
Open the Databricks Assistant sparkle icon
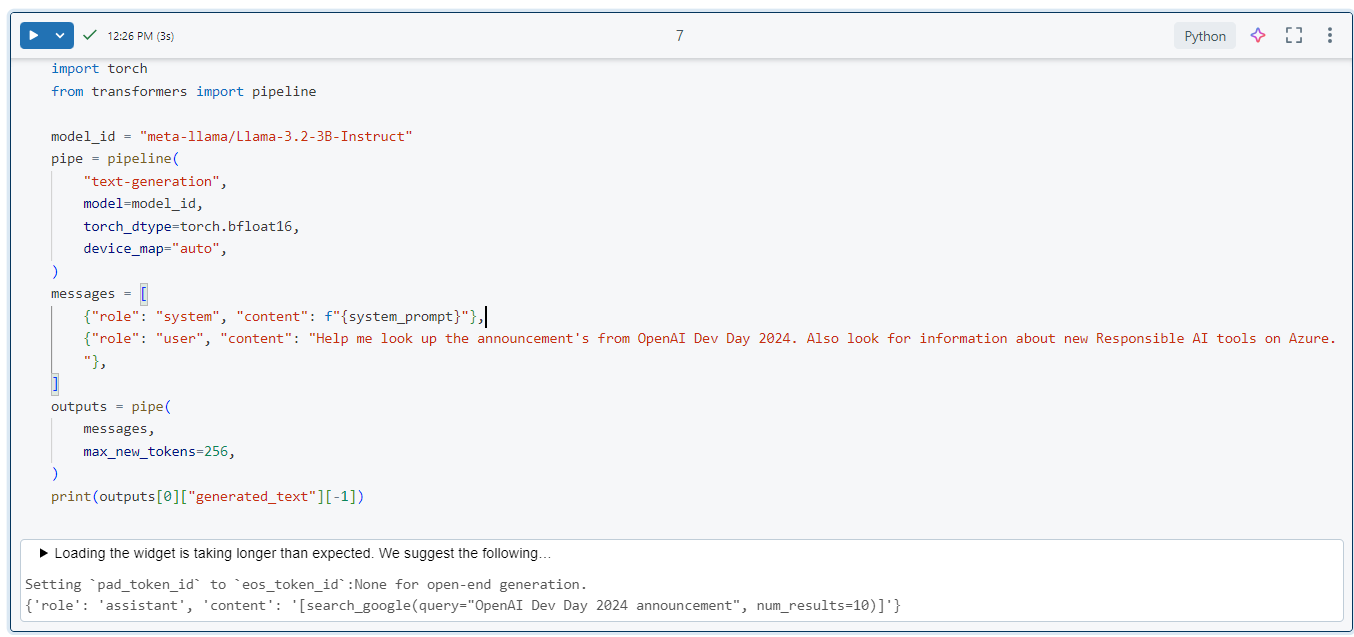coord(1258,35)
